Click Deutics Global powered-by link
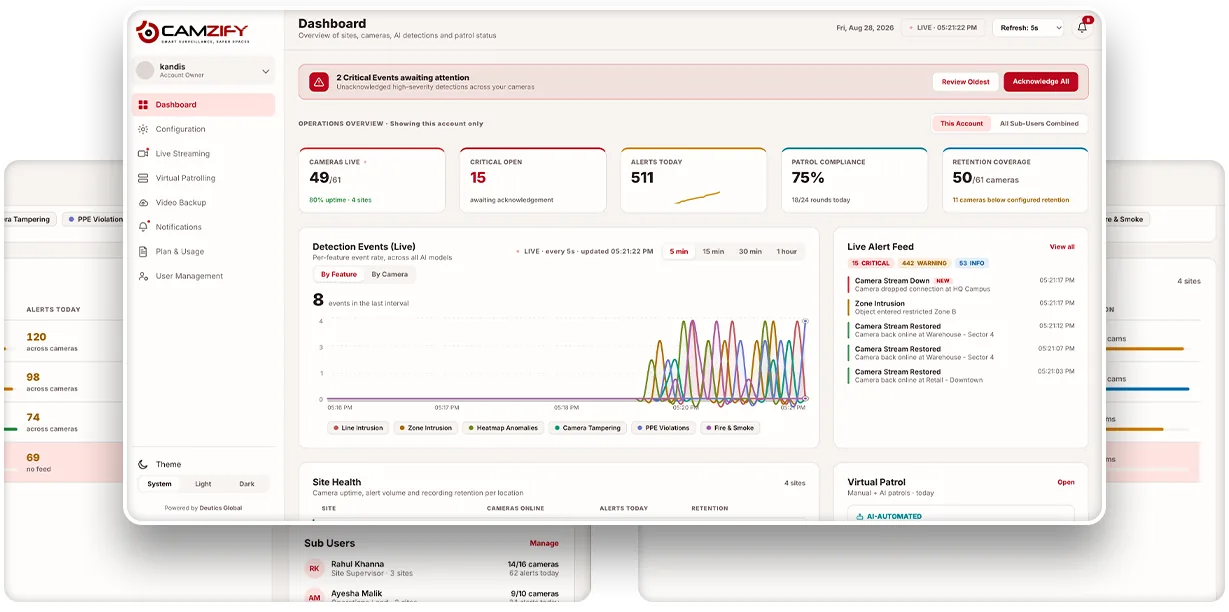This screenshot has width=1229, height=612. tap(220, 508)
